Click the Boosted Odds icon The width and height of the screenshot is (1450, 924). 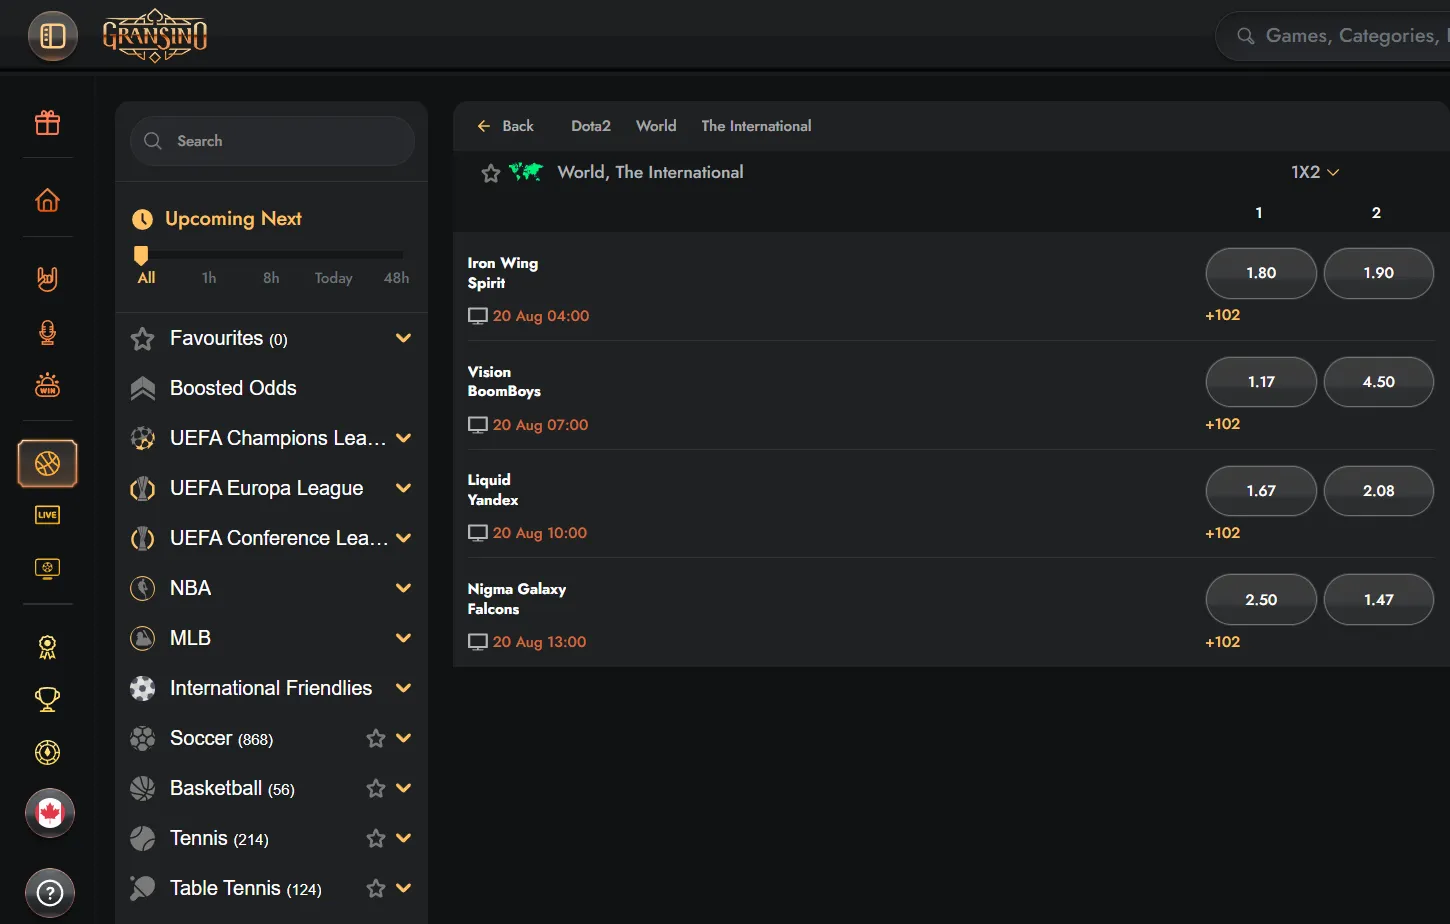143,388
